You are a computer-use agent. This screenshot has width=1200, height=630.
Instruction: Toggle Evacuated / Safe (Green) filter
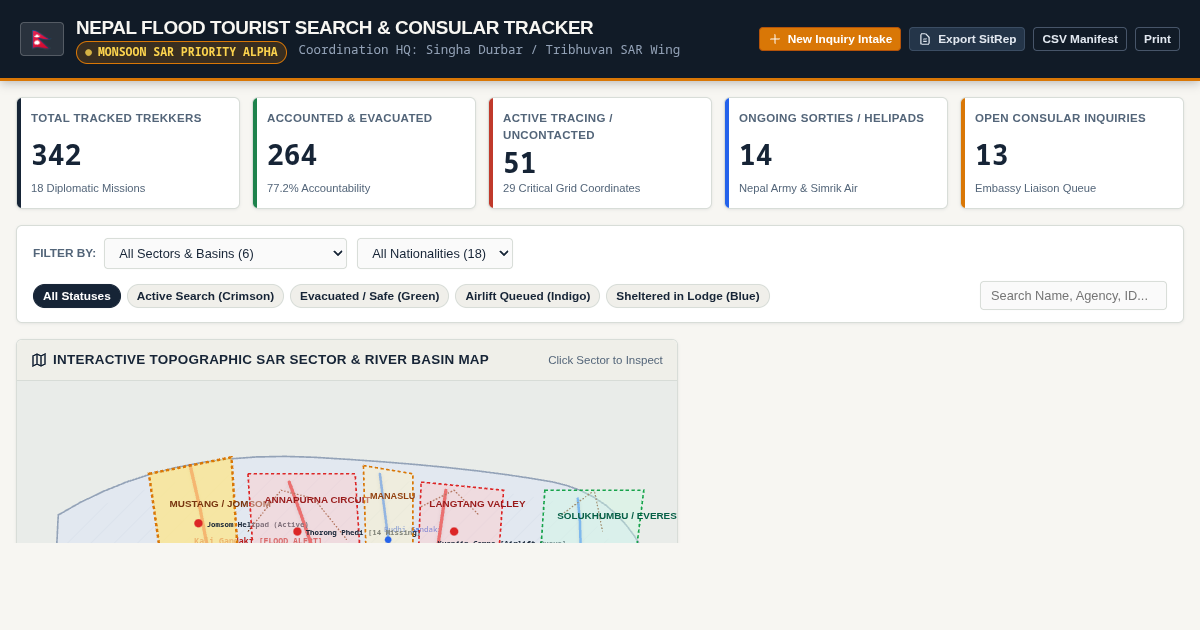tap(369, 296)
